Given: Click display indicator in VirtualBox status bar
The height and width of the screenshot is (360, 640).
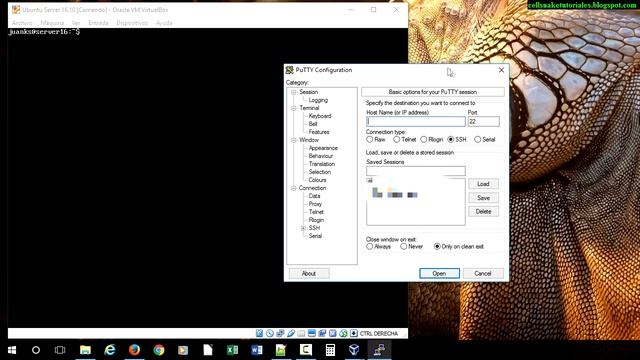Looking at the screenshot, I should coord(312,333).
